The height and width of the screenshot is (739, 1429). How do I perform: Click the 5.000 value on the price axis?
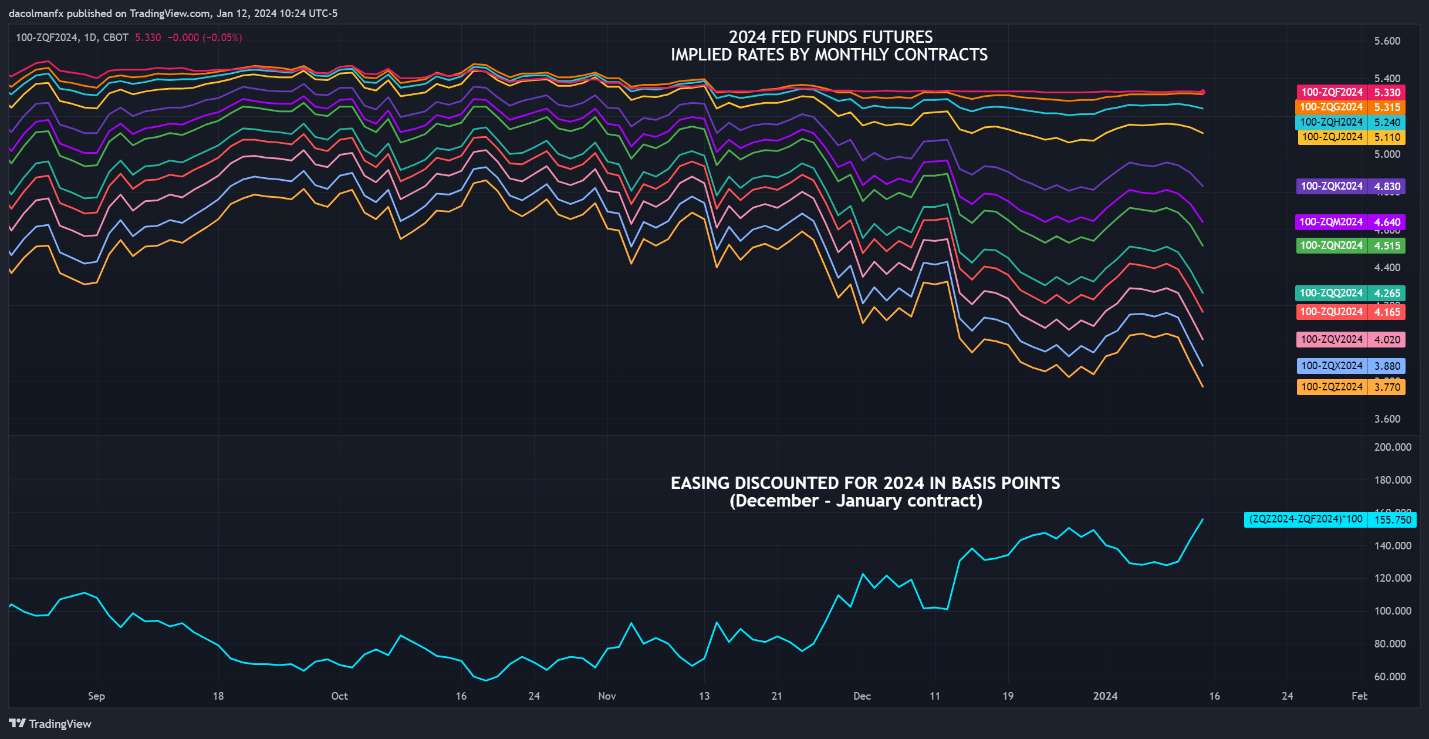1385,155
